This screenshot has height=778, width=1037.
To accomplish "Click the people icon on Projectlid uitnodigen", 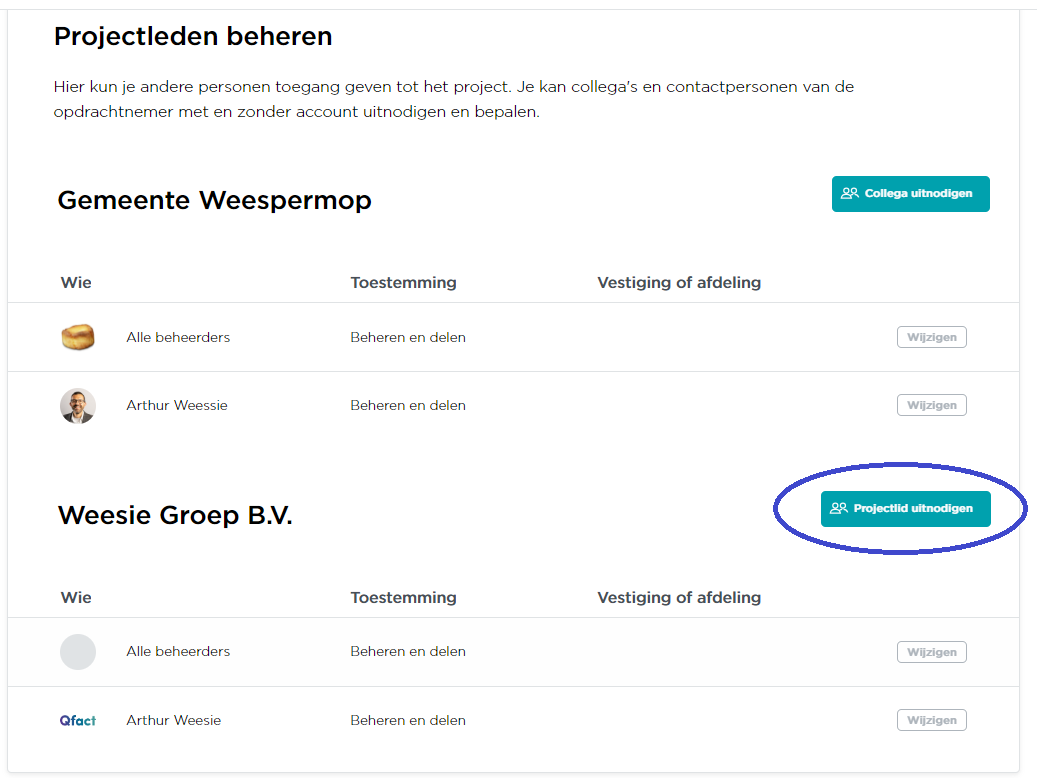I will click(839, 508).
